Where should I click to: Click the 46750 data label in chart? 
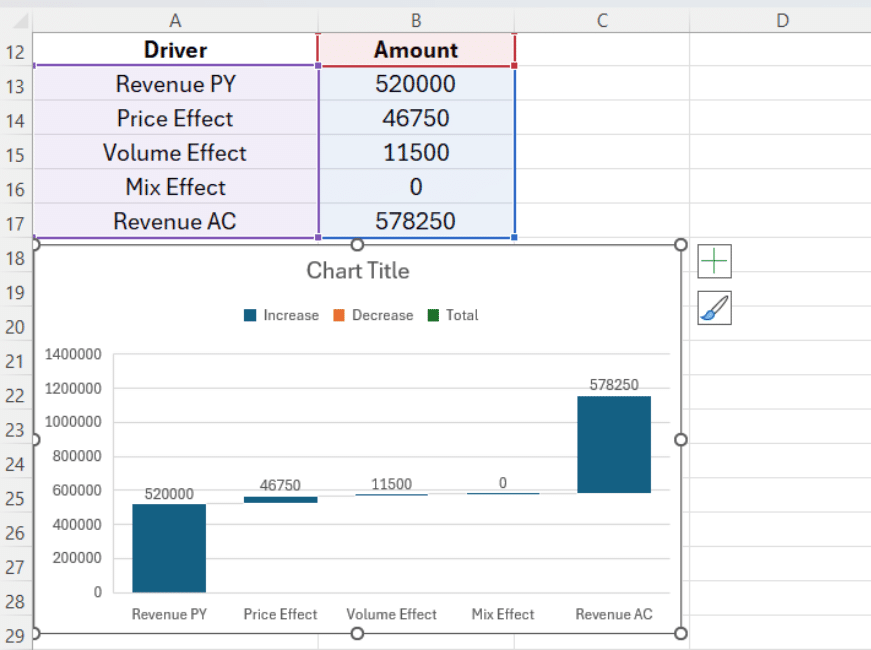(280, 486)
